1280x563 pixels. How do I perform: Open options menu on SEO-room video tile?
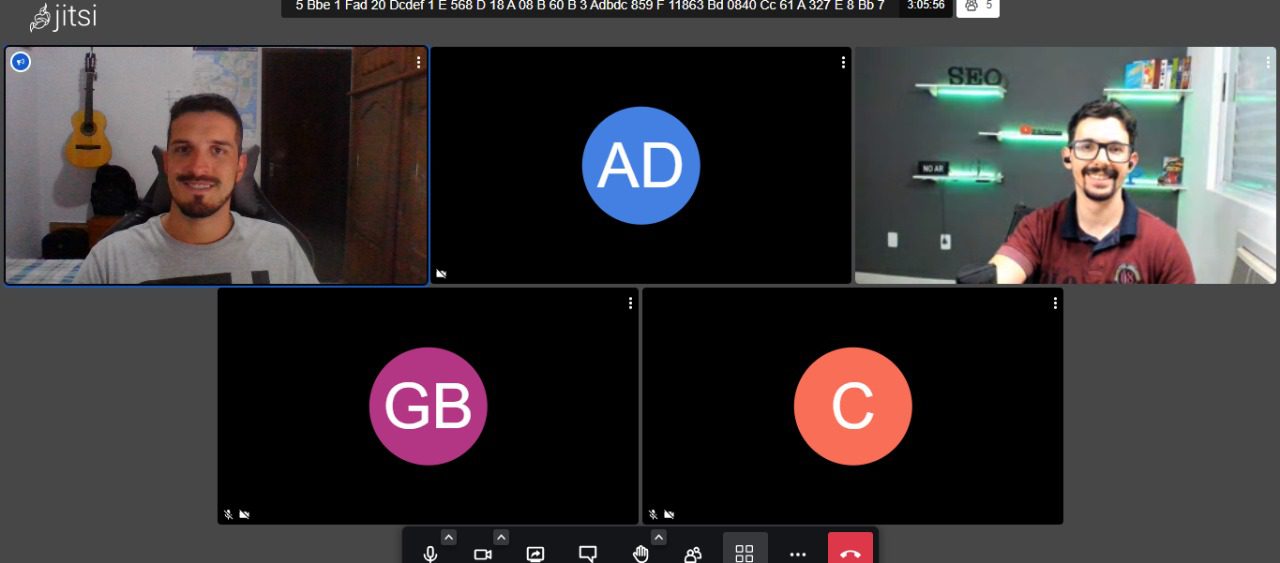pos(1267,62)
